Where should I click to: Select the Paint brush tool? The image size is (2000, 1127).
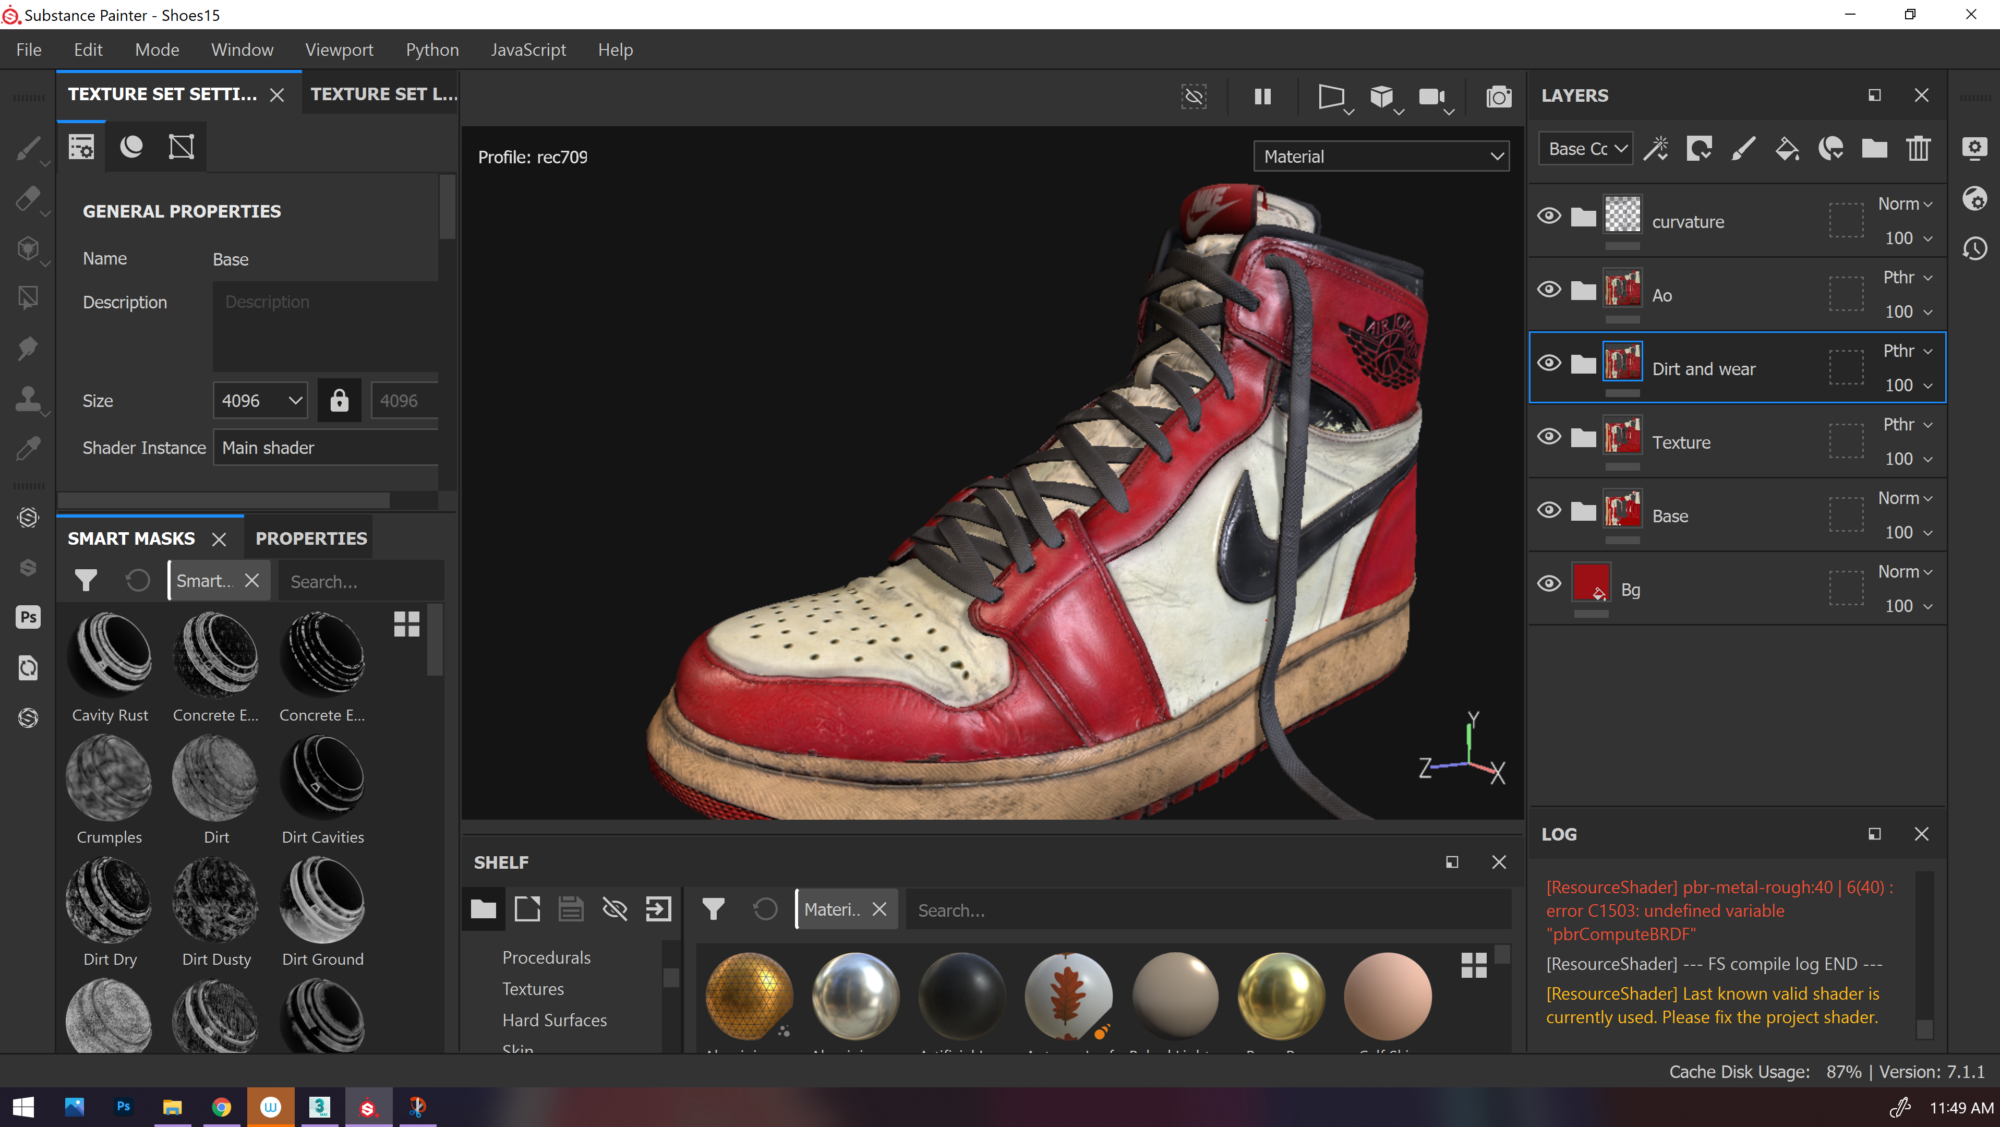[x=28, y=149]
